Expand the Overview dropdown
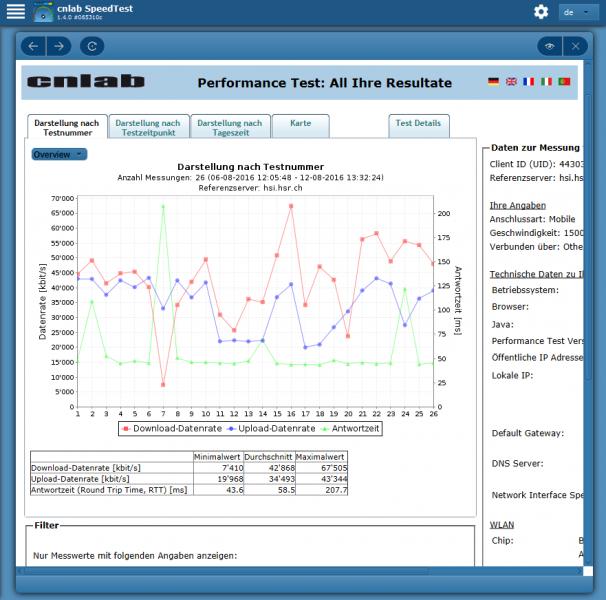 click(x=59, y=154)
